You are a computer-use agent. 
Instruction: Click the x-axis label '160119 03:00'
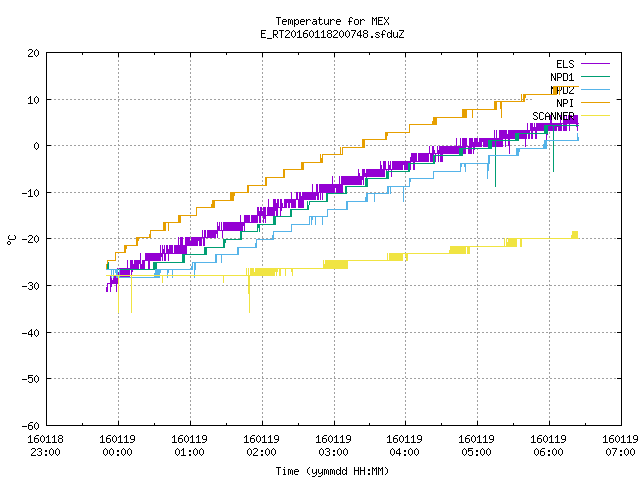333,446
